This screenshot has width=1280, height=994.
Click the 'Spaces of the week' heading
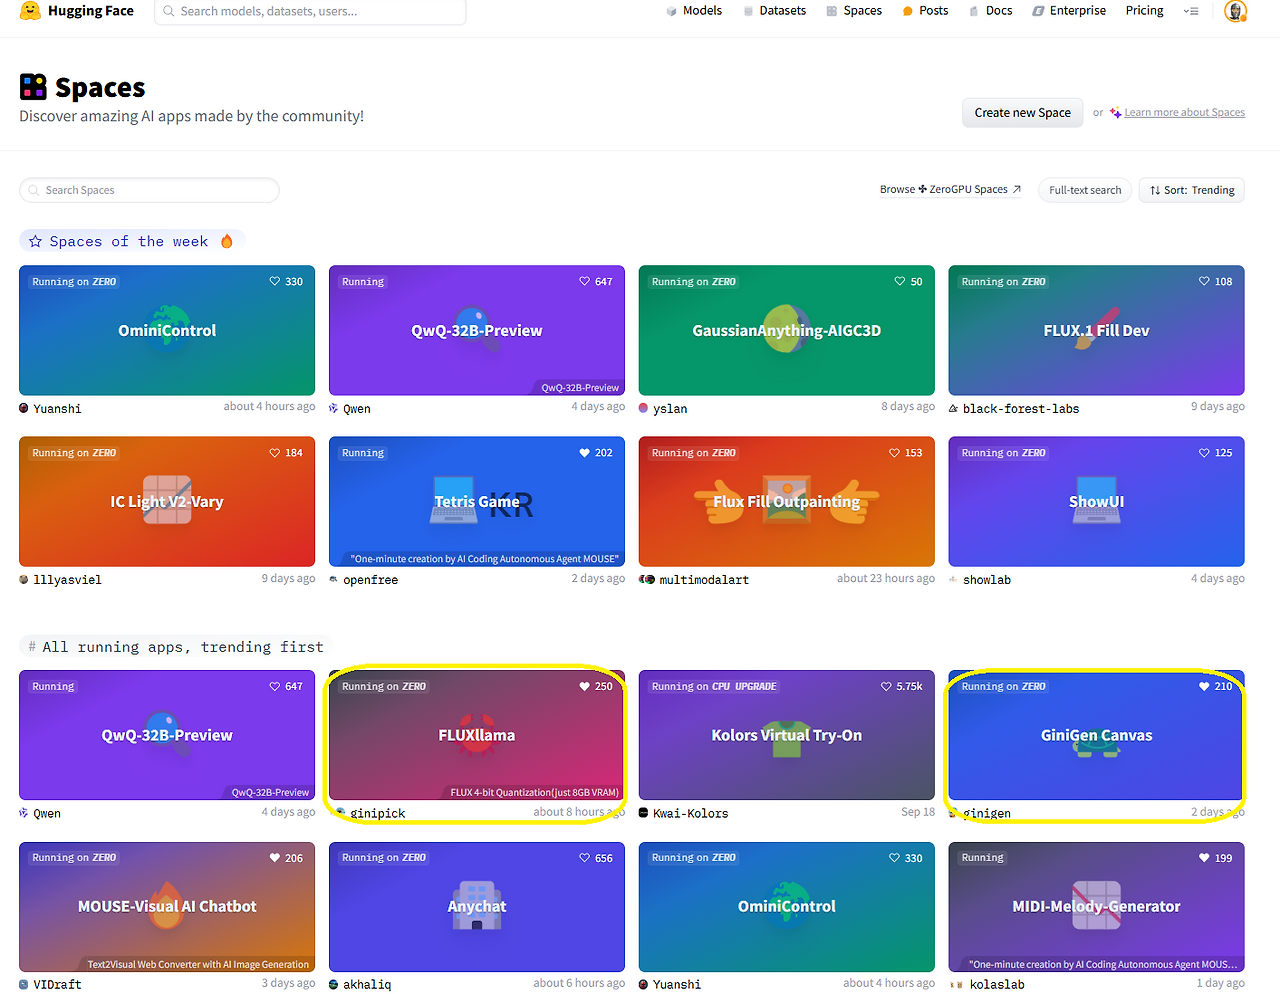tap(129, 241)
